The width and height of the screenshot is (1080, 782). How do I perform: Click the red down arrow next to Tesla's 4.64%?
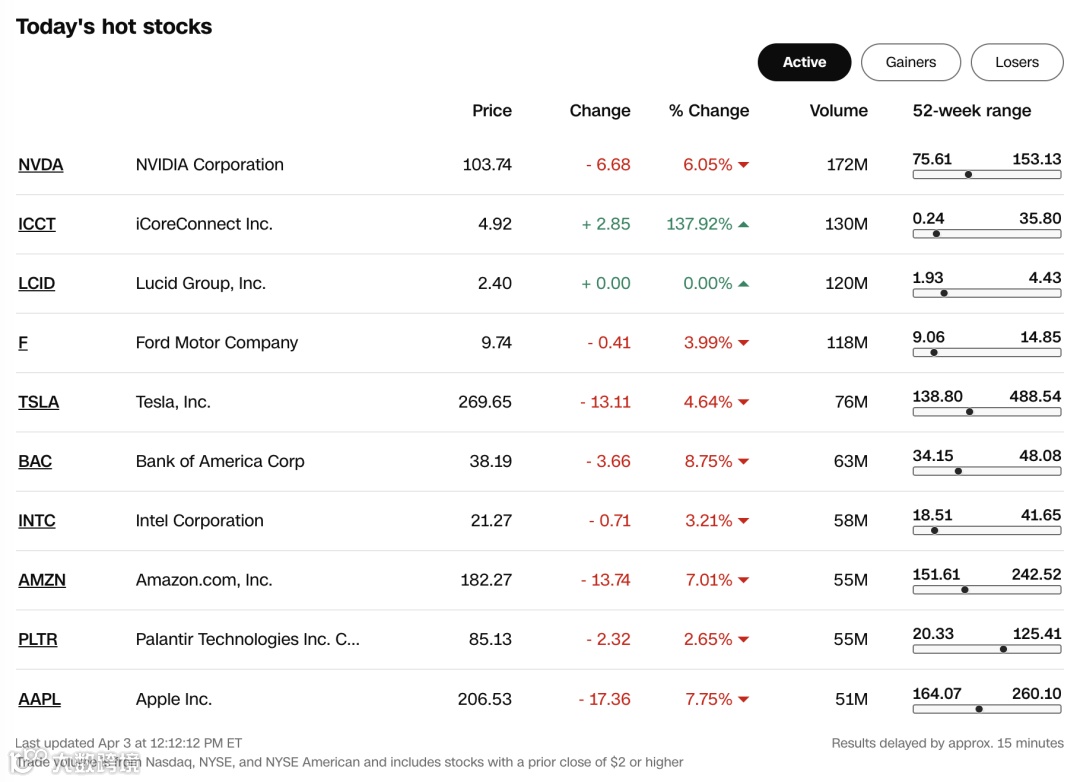point(744,402)
